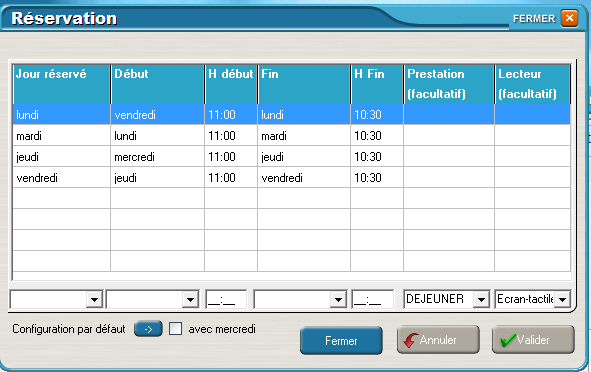Click the H début time input field

(226, 300)
